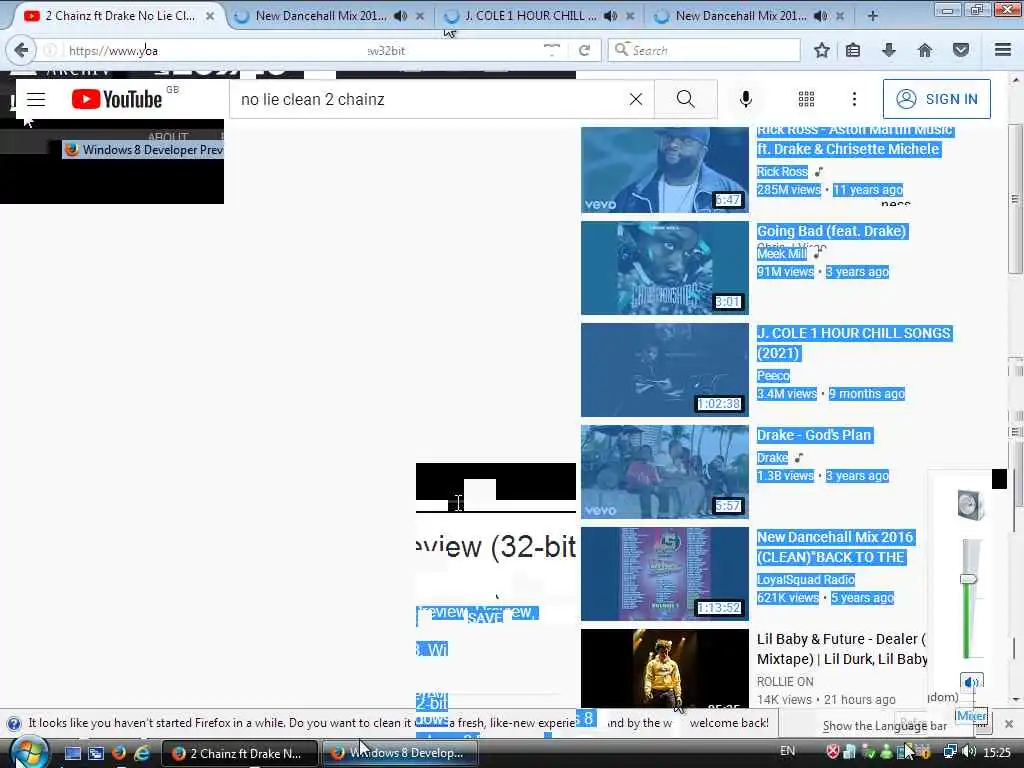The image size is (1024, 768).
Task: Click Switch Between Windows quick launch icon
Action: (x=96, y=753)
